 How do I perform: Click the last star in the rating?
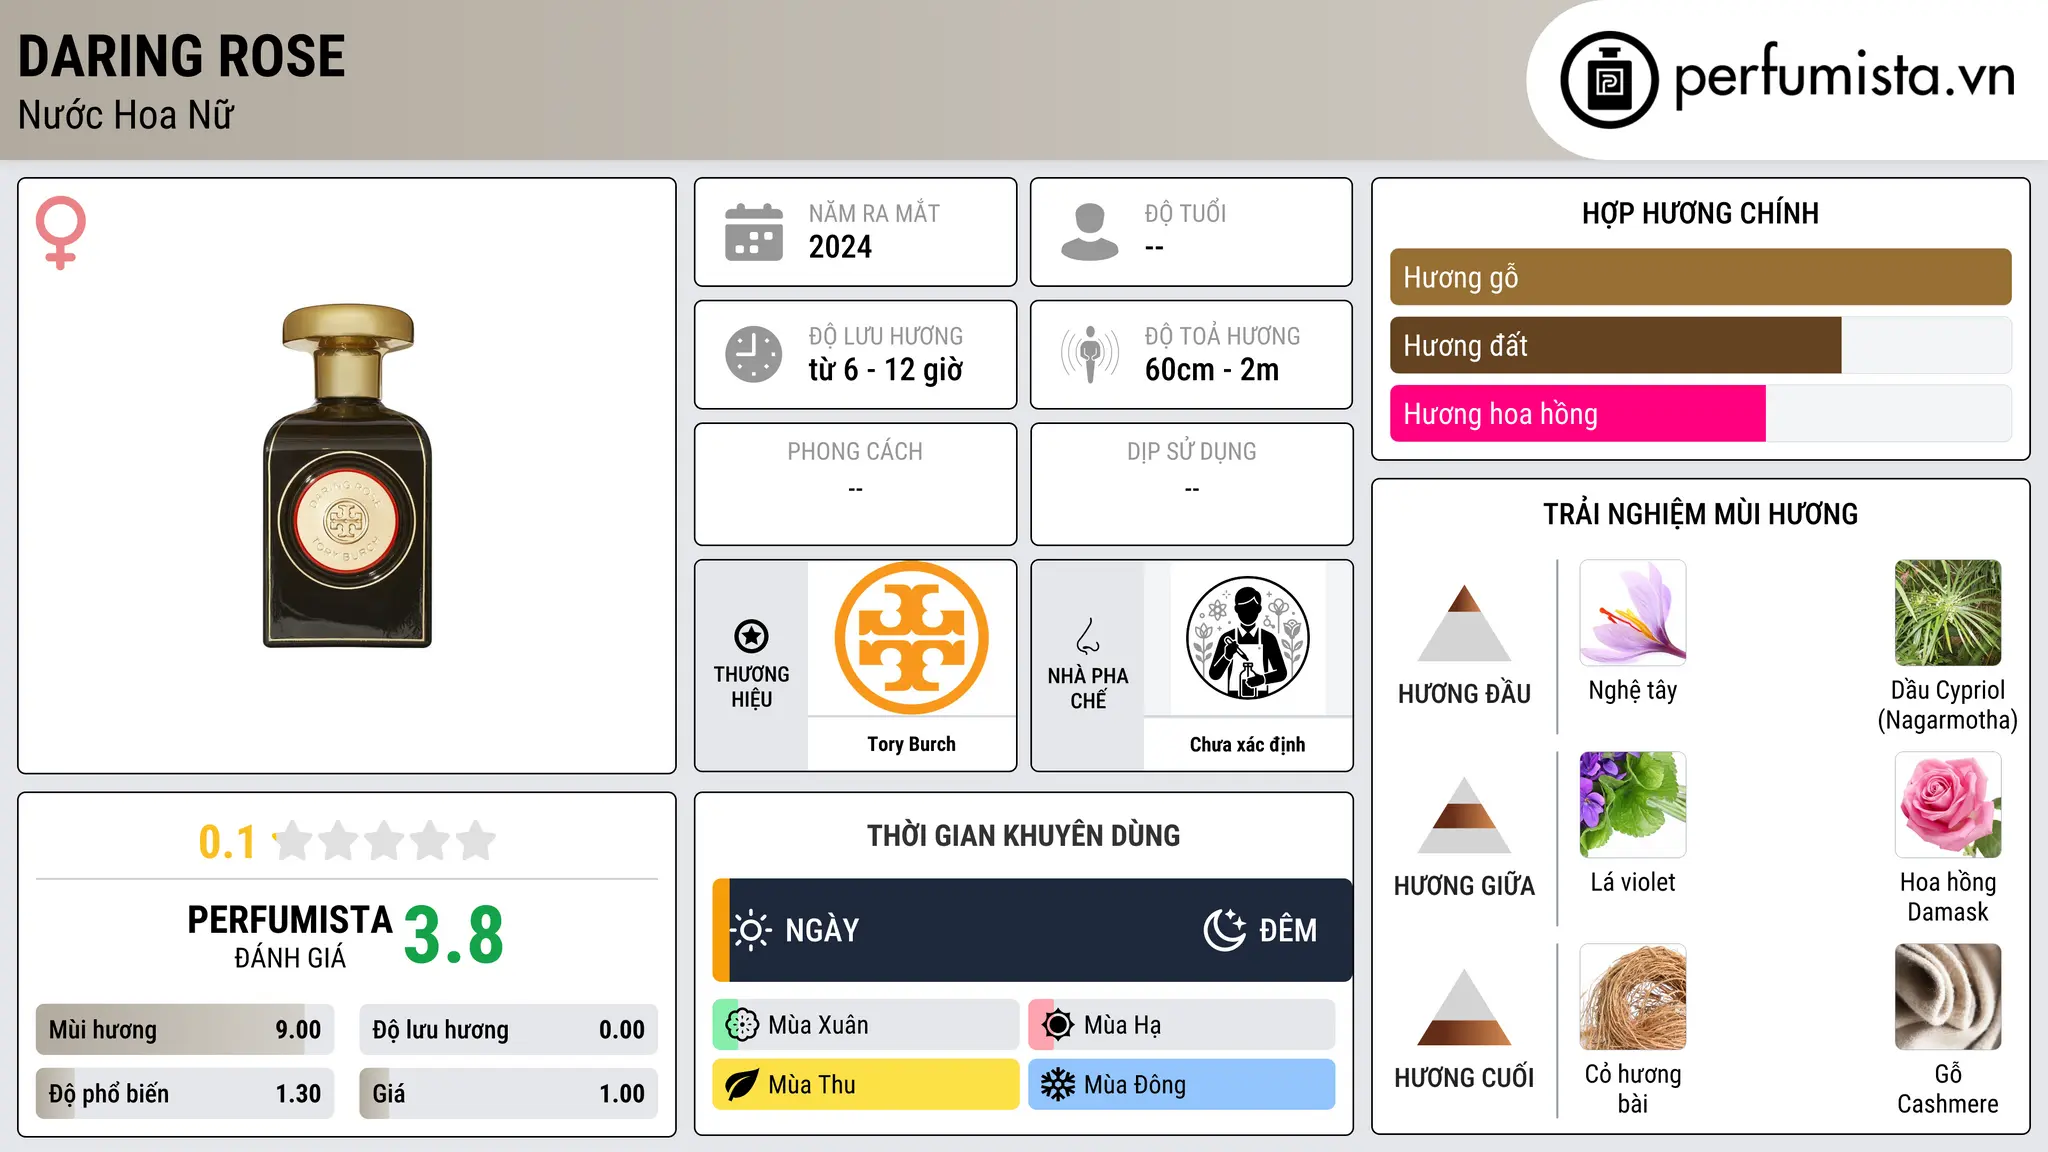pyautogui.click(x=476, y=841)
